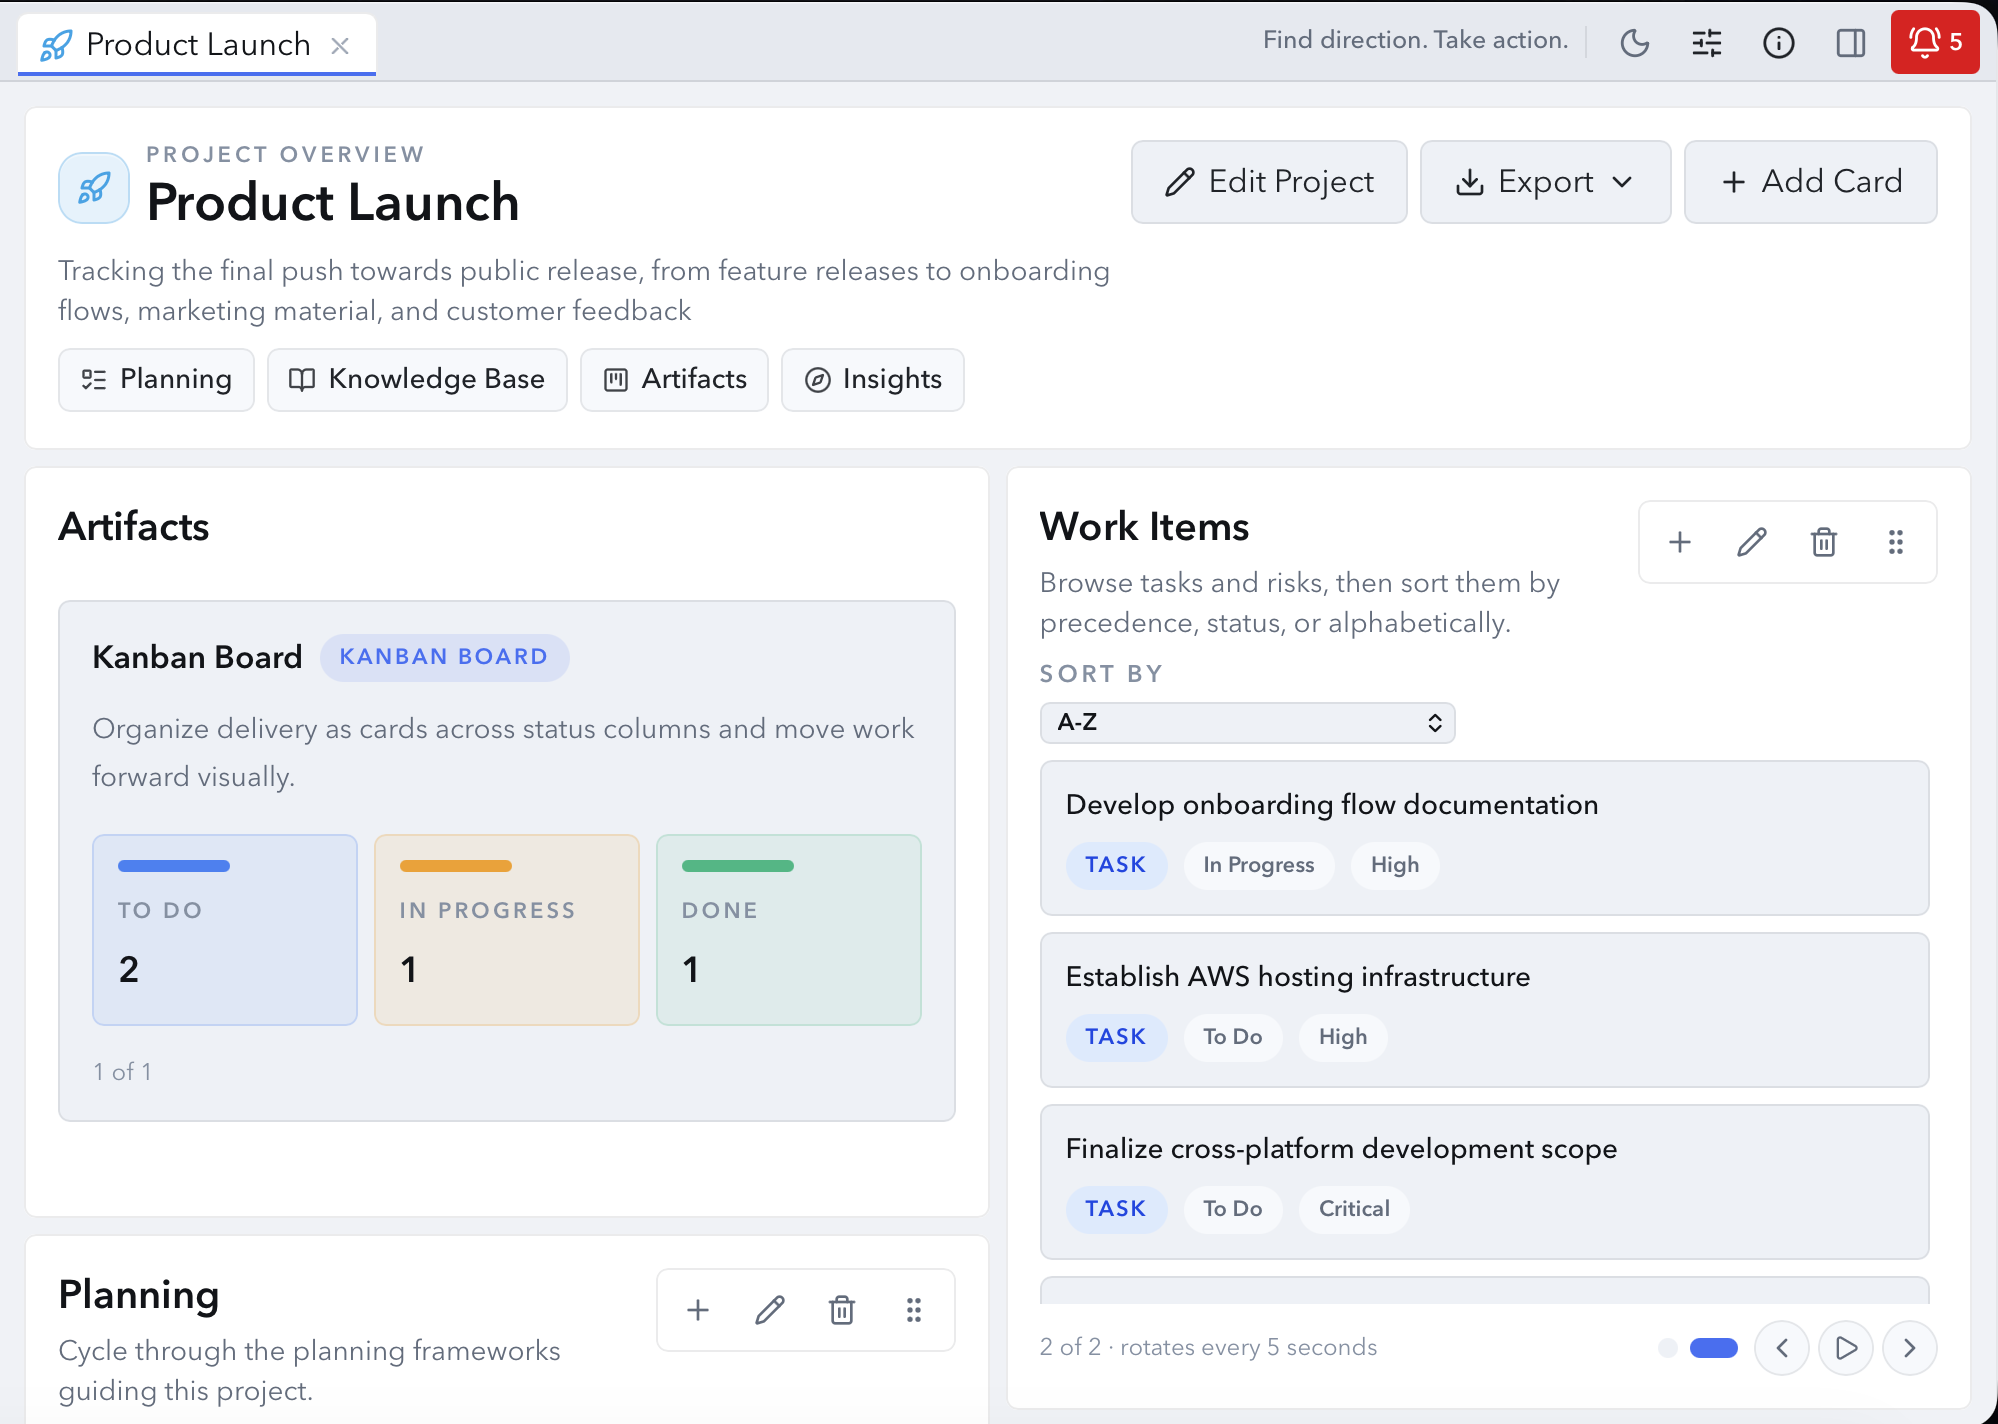Screen dimensions: 1998x1424
Task: Click the compass icon on Insights
Action: (x=818, y=380)
